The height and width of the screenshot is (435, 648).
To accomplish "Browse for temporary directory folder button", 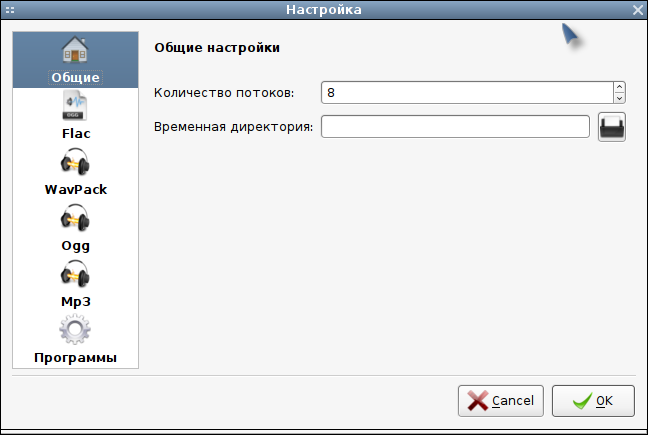I will [612, 127].
